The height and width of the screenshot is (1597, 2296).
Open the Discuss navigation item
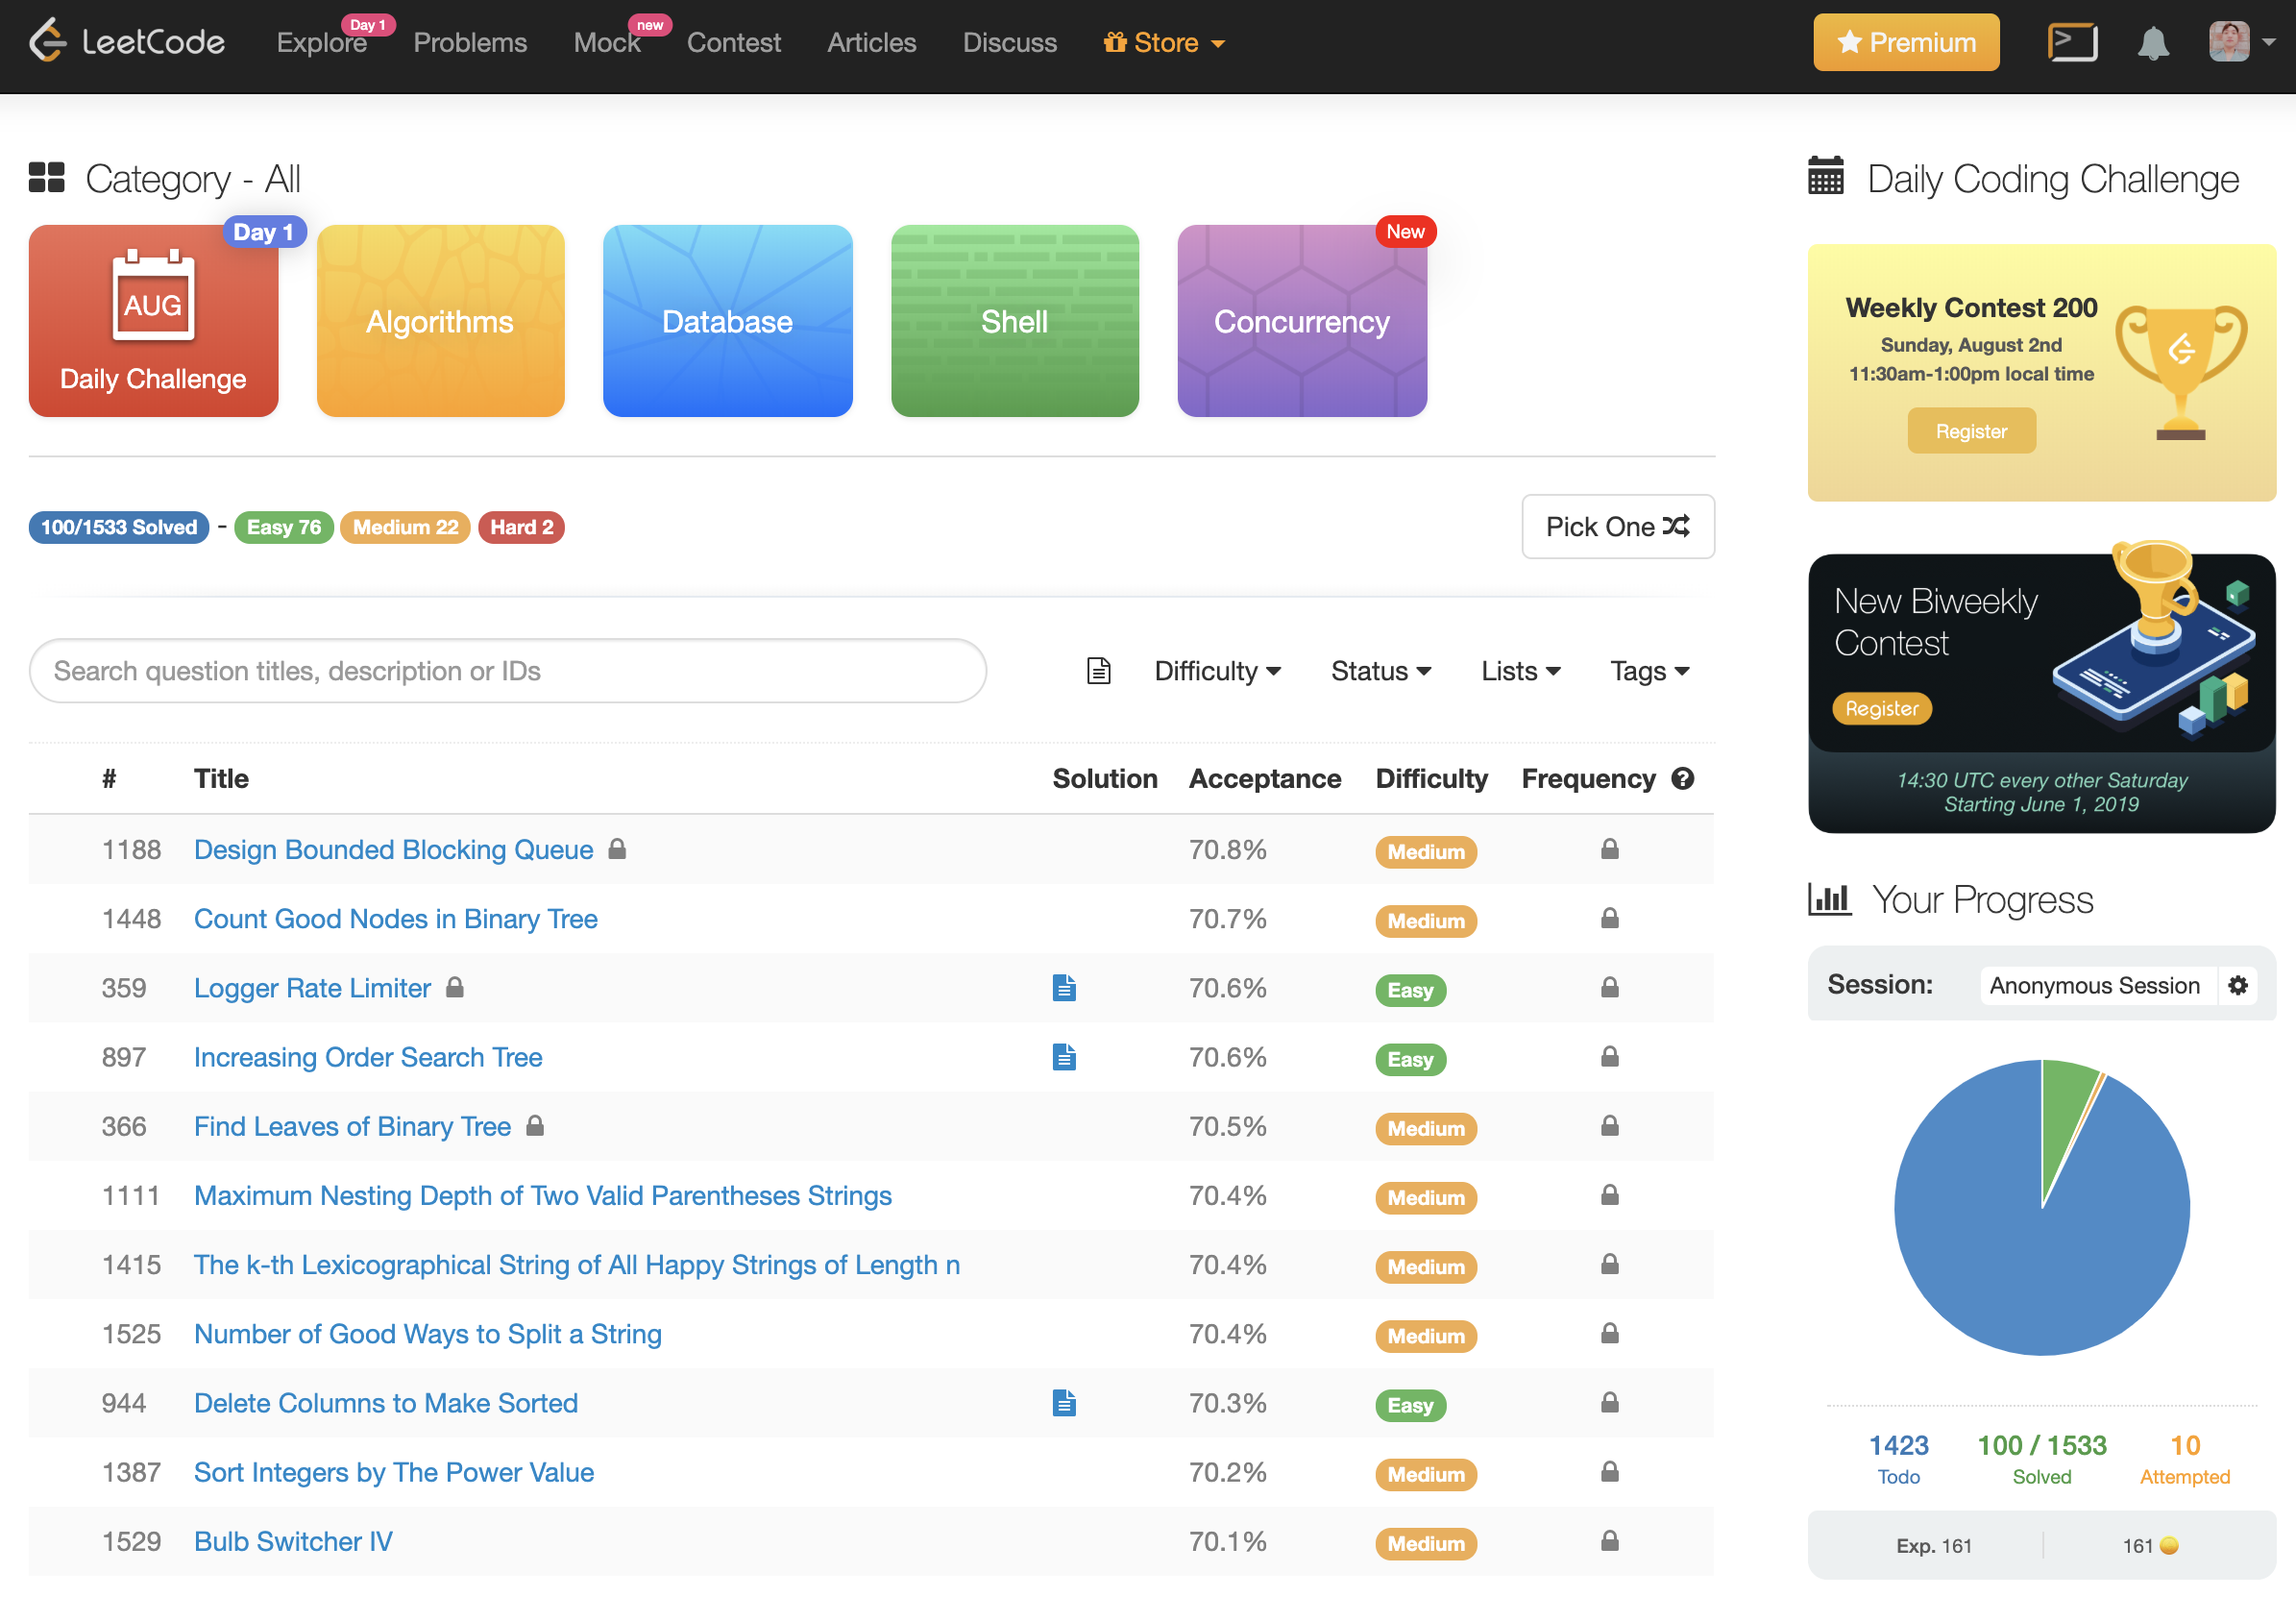1009,43
